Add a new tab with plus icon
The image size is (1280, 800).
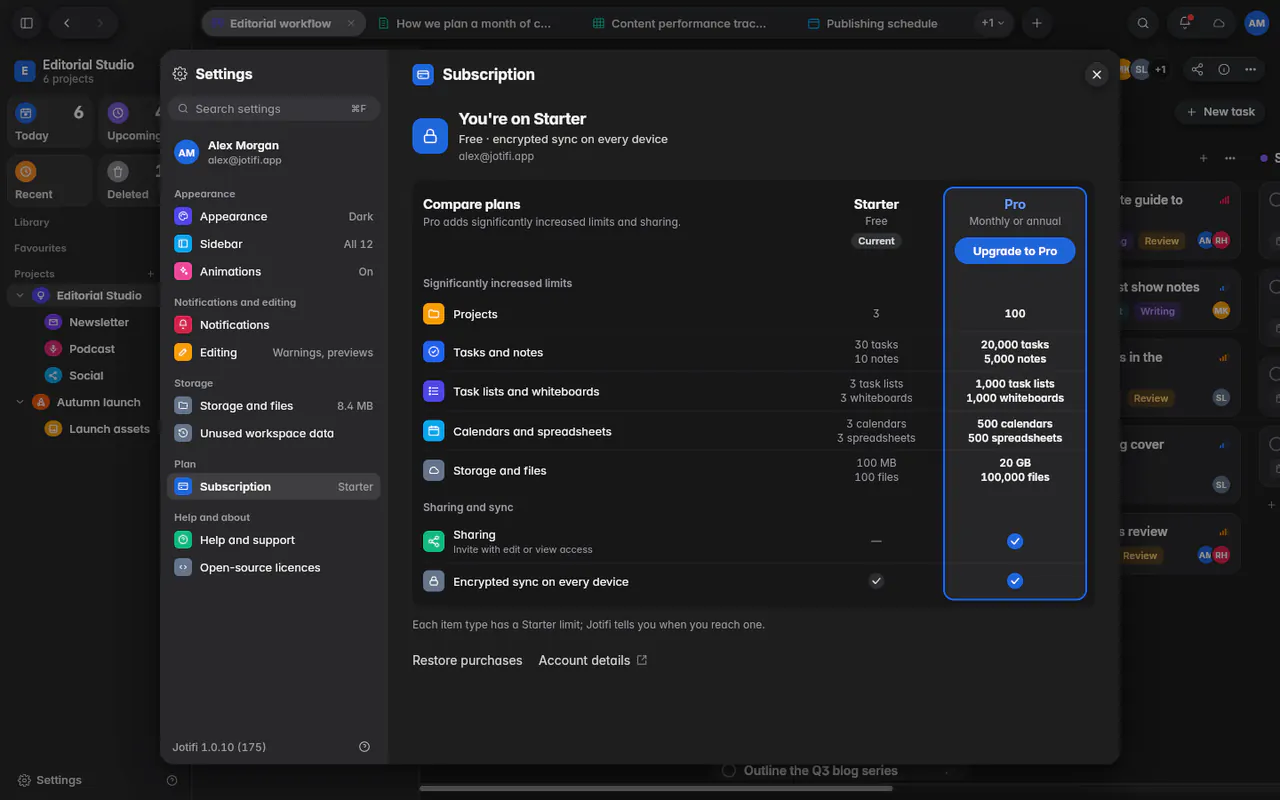[1037, 23]
